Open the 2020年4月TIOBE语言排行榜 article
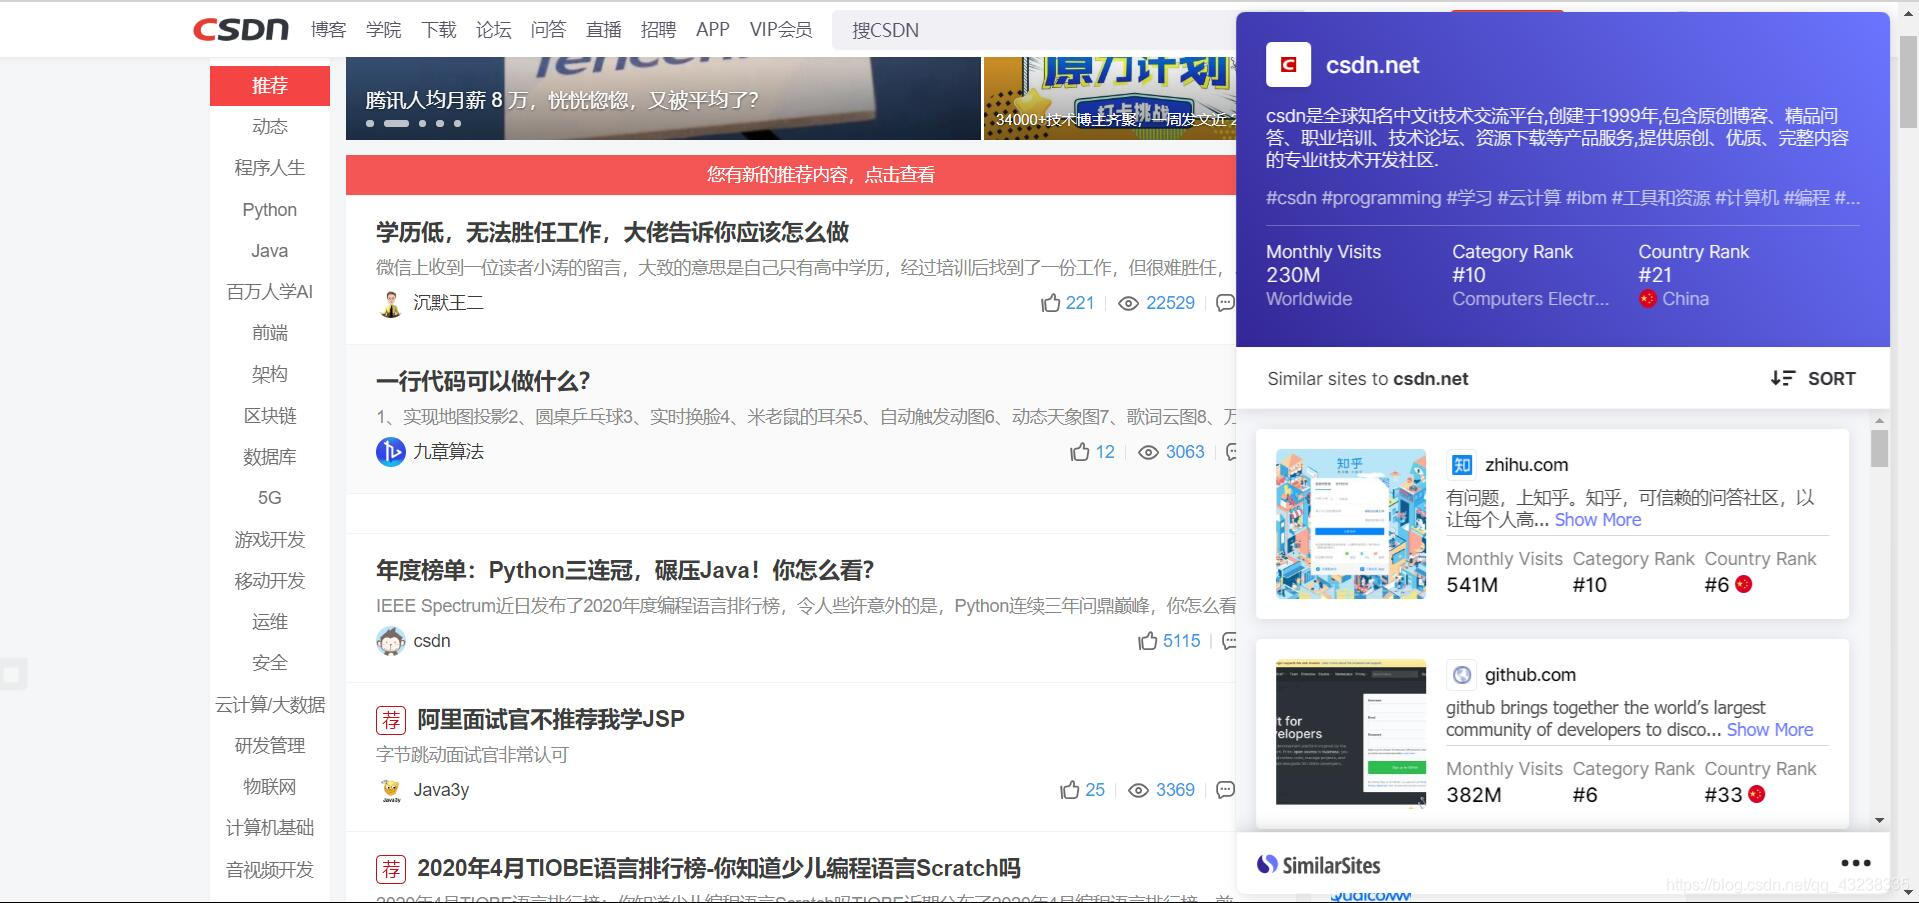The height and width of the screenshot is (903, 1919). (719, 868)
